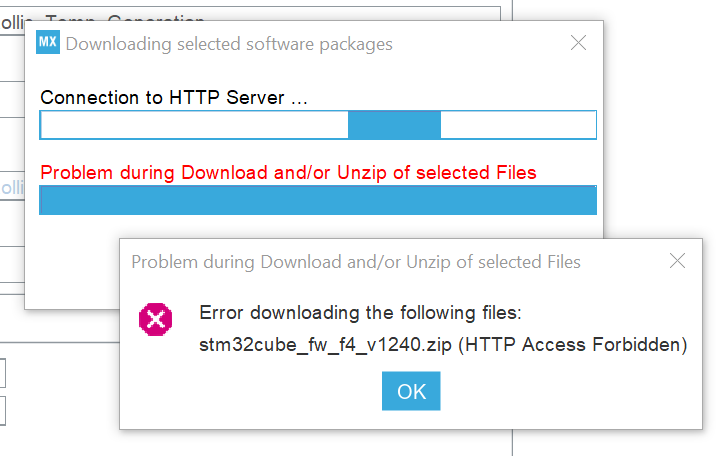Close the Problem during Download error popup
The image size is (718, 456).
click(x=677, y=261)
